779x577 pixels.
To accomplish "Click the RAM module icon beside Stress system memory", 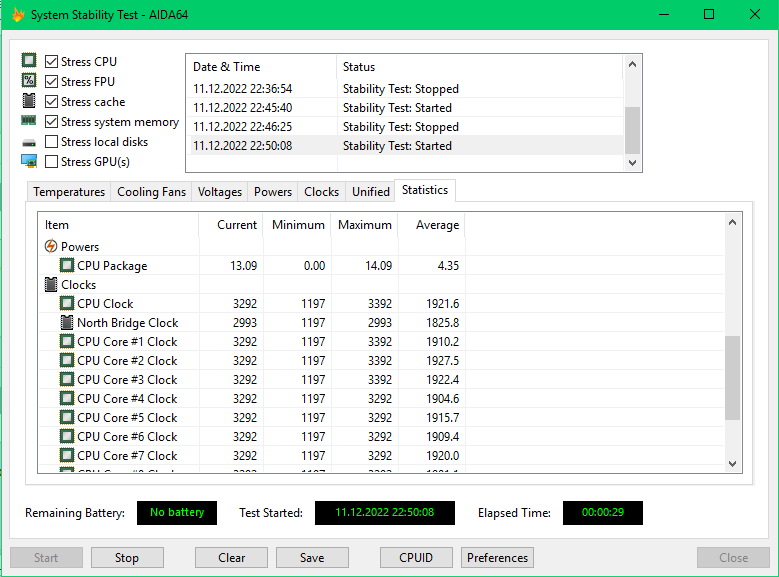I will [x=29, y=120].
